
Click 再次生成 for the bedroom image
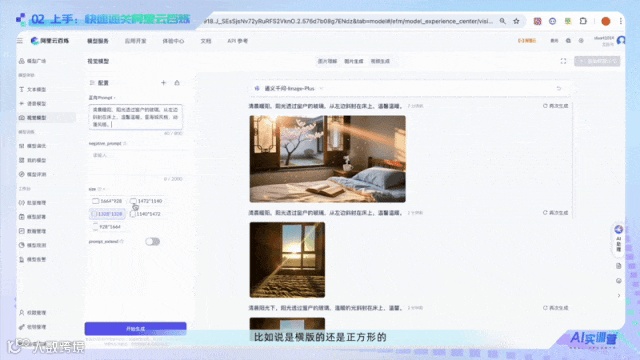tap(556, 106)
